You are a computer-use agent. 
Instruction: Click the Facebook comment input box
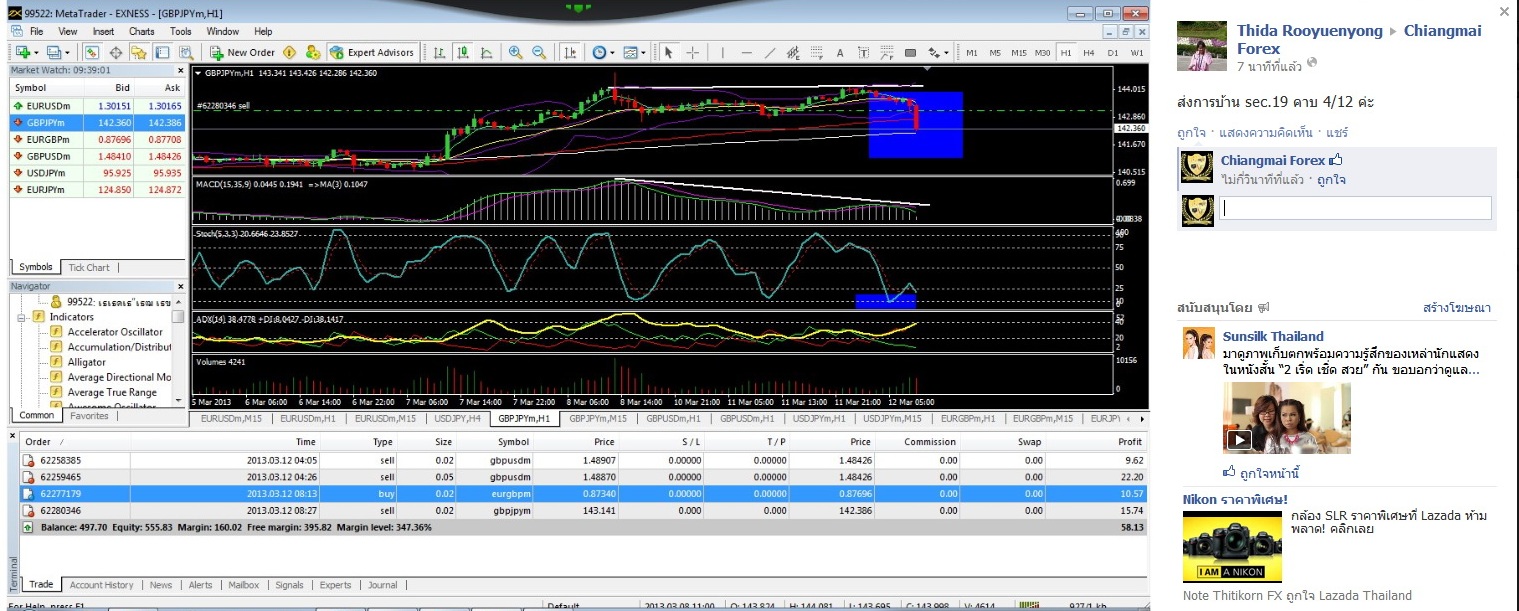tap(1357, 208)
